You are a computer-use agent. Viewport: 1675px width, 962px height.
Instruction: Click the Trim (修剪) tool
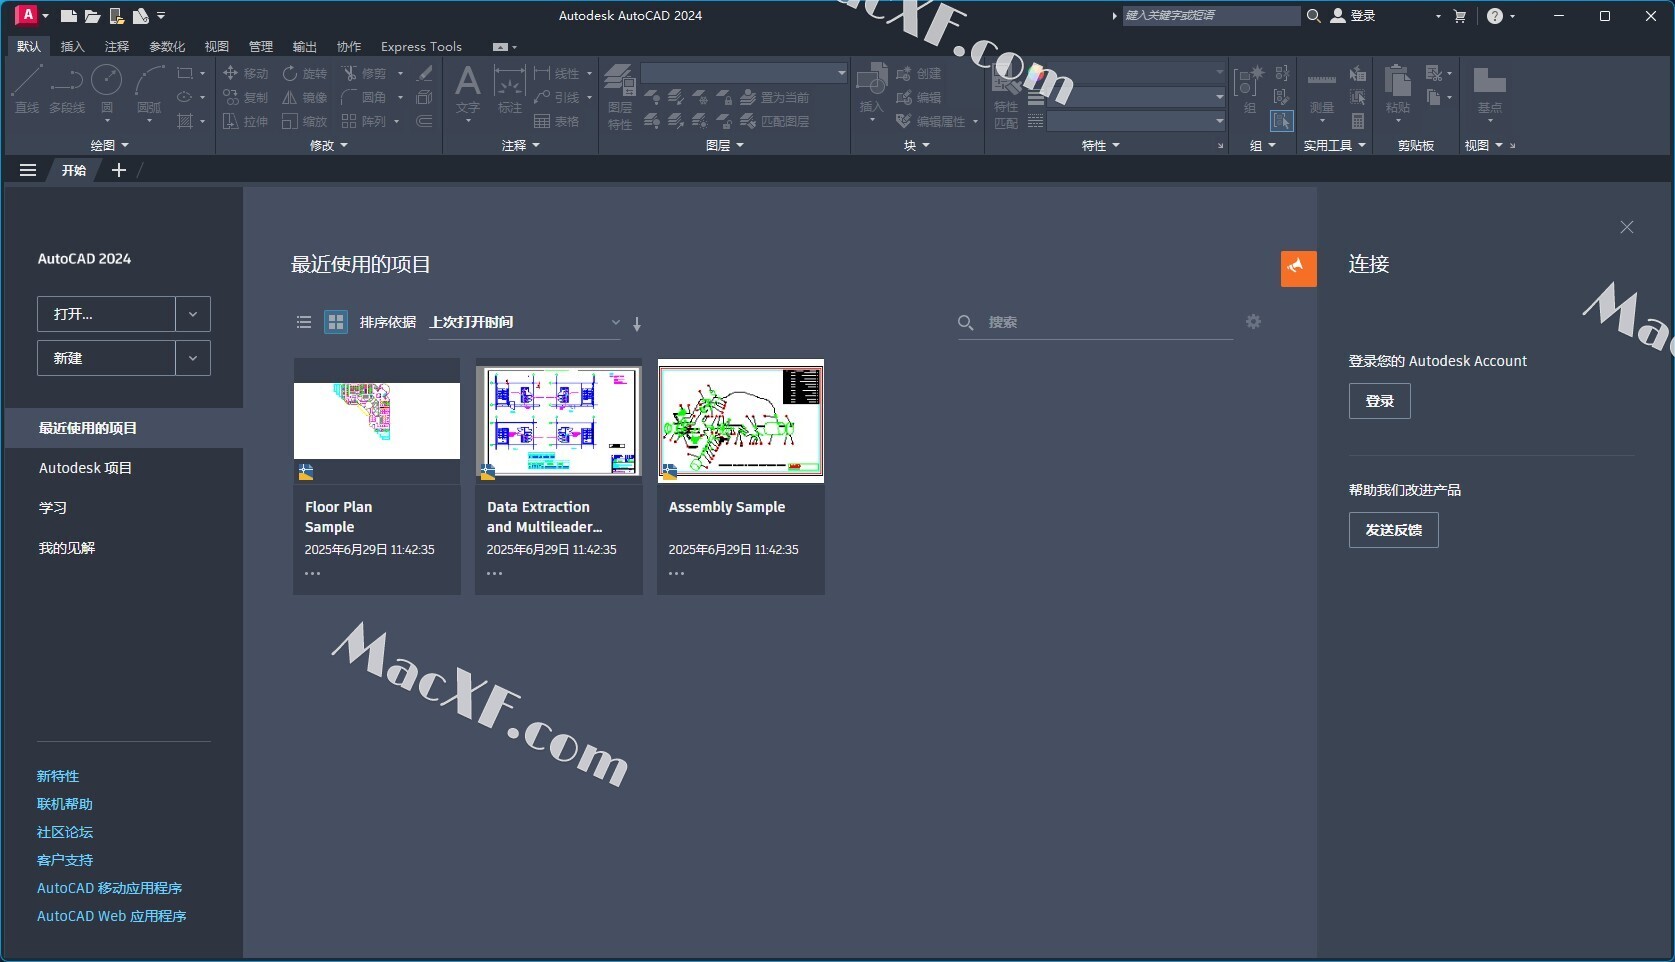364,73
